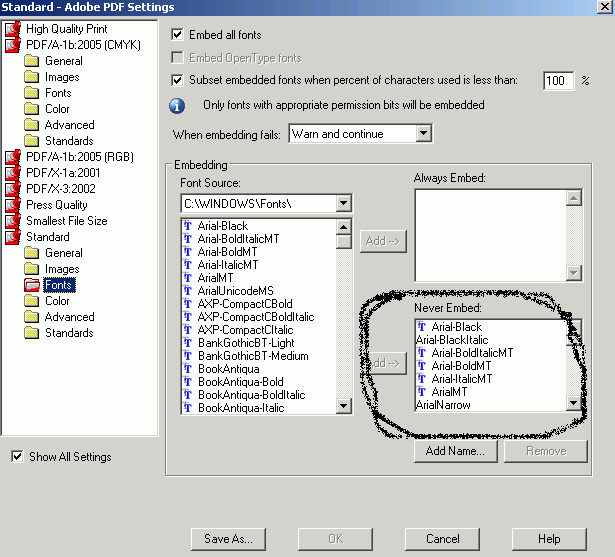Click the Images folder icon under PDF/A-1b CMYK

31,77
